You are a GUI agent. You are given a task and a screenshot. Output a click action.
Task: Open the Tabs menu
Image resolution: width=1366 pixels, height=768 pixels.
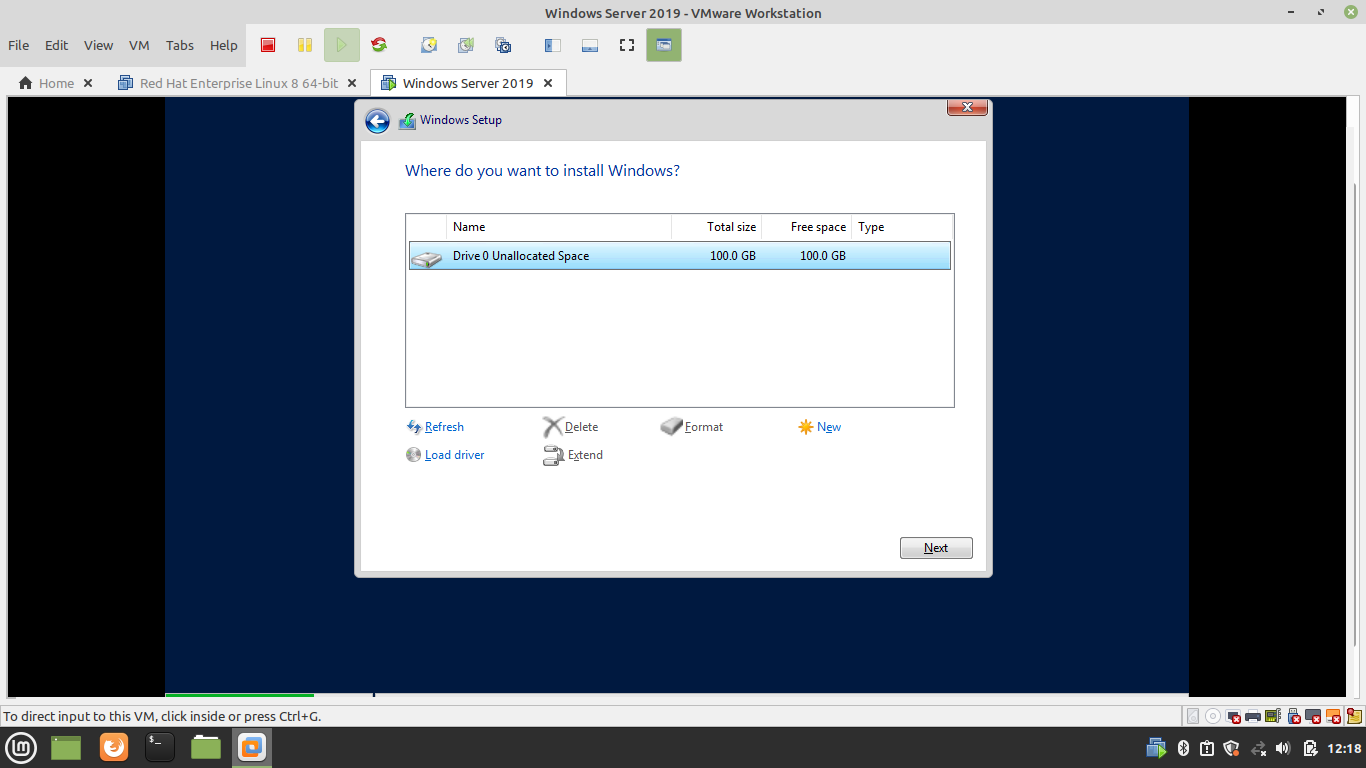click(180, 45)
